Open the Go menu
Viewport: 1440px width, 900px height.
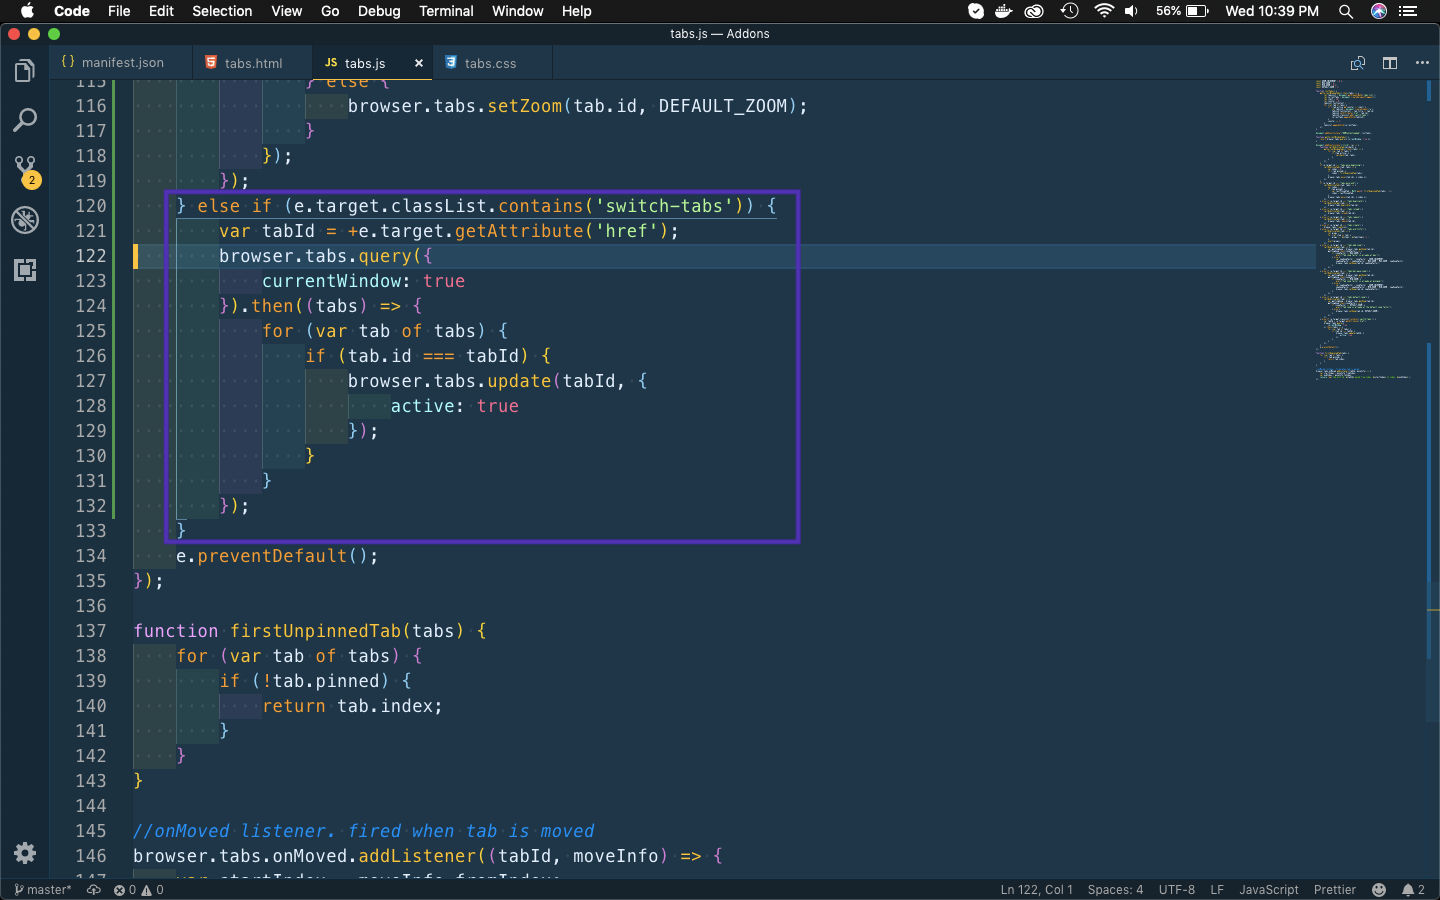coord(330,11)
